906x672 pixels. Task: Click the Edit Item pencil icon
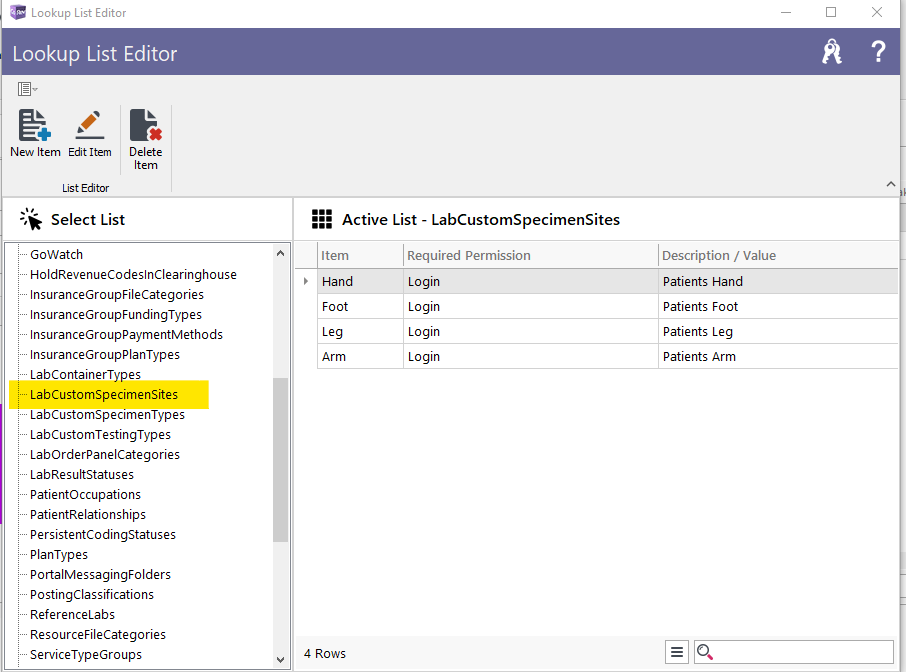pyautogui.click(x=89, y=125)
